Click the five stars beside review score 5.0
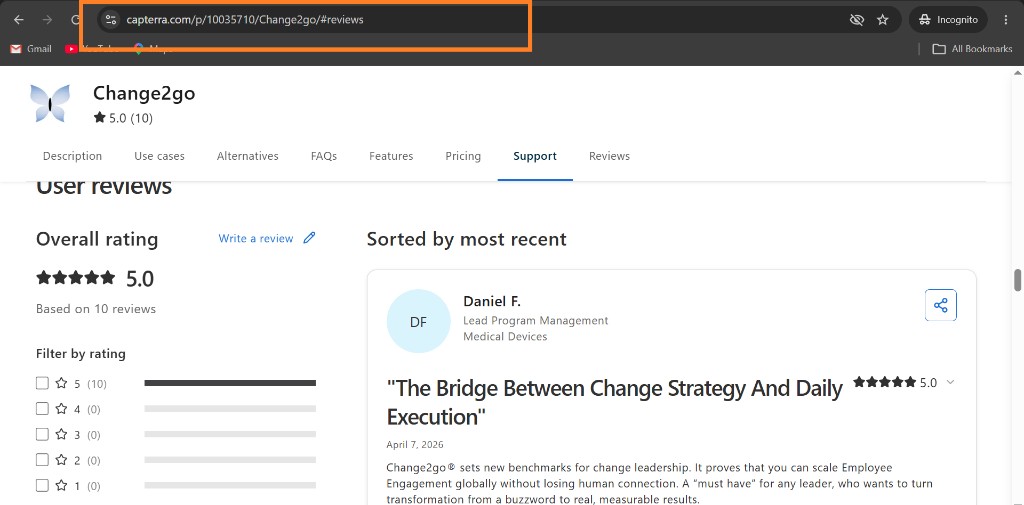Image resolution: width=1024 pixels, height=505 pixels. pyautogui.click(x=884, y=382)
